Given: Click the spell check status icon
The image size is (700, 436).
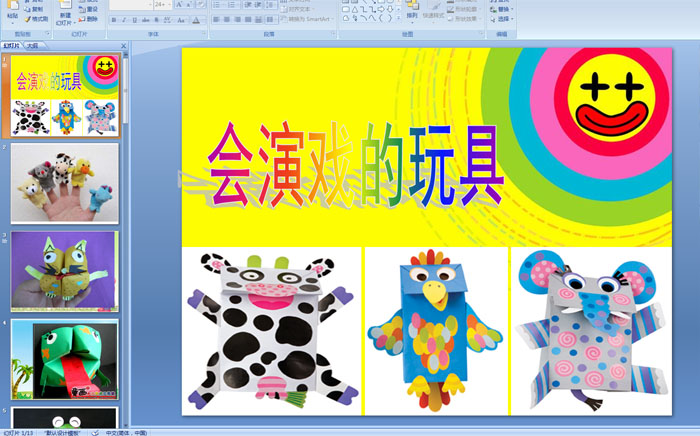Looking at the screenshot, I should [x=95, y=432].
